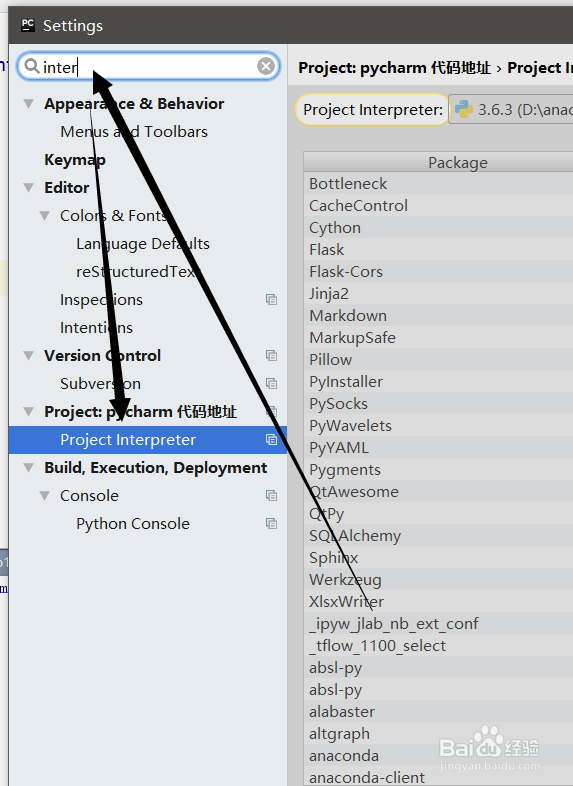Screen dimensions: 573x786
Task: Click the copy icon beside Project Interpreter
Action: click(x=271, y=440)
